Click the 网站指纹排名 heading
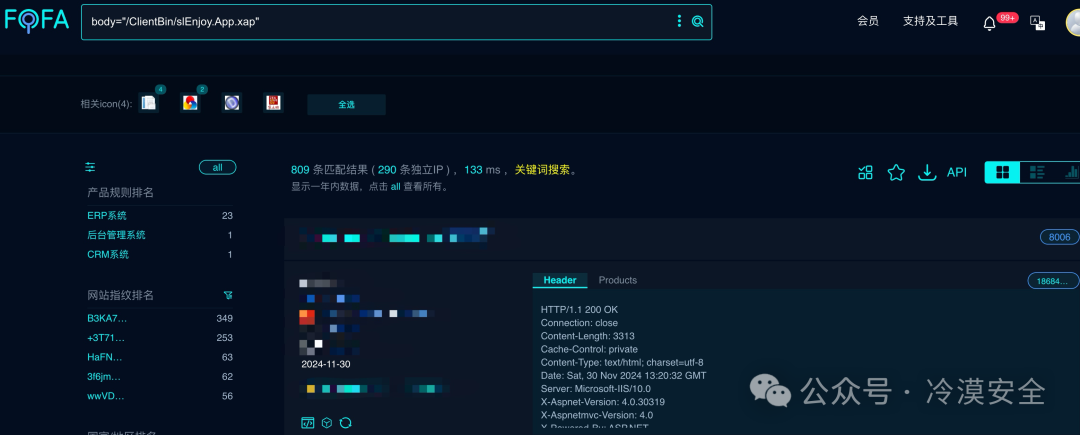This screenshot has height=435, width=1080. 121,295
